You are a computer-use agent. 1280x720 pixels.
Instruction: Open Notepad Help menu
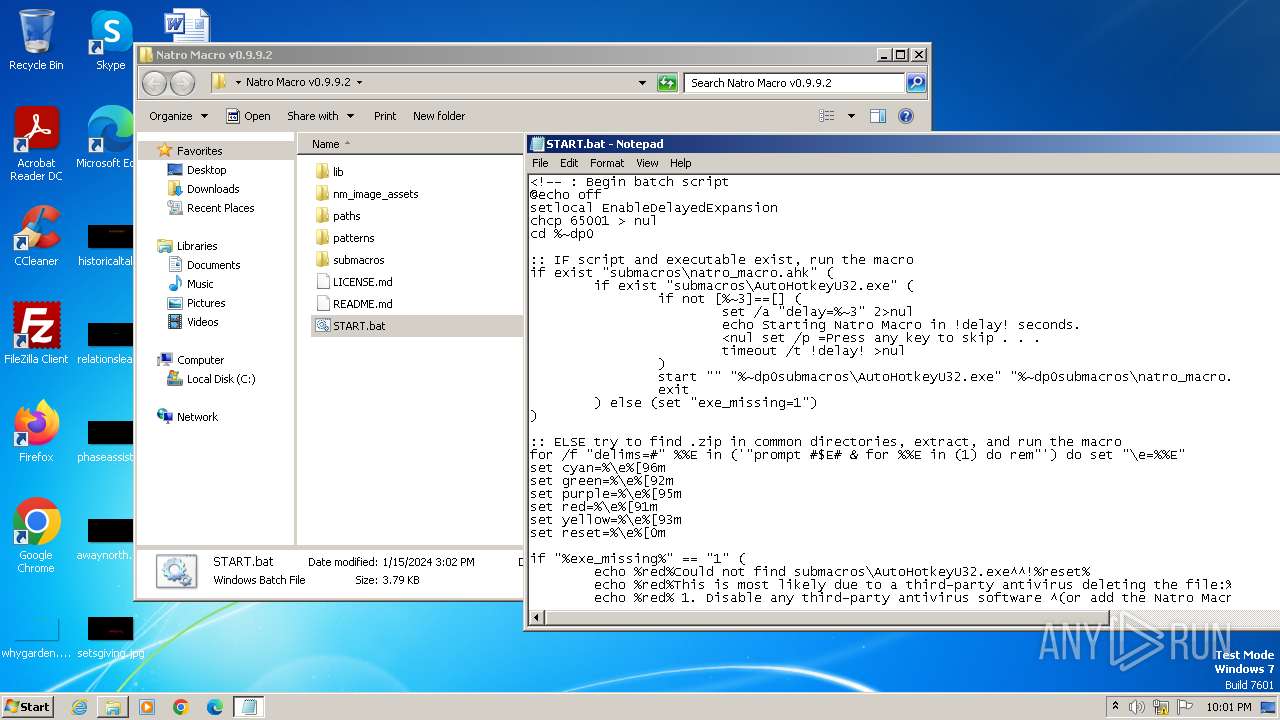[x=680, y=163]
